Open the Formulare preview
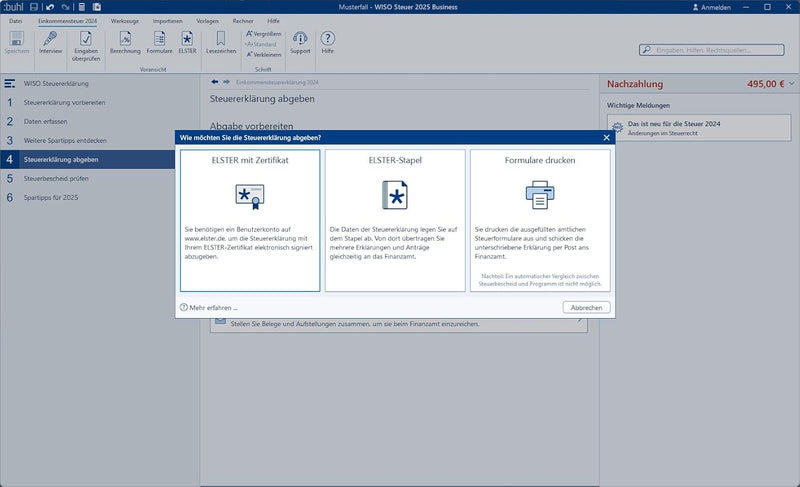 pyautogui.click(x=159, y=43)
